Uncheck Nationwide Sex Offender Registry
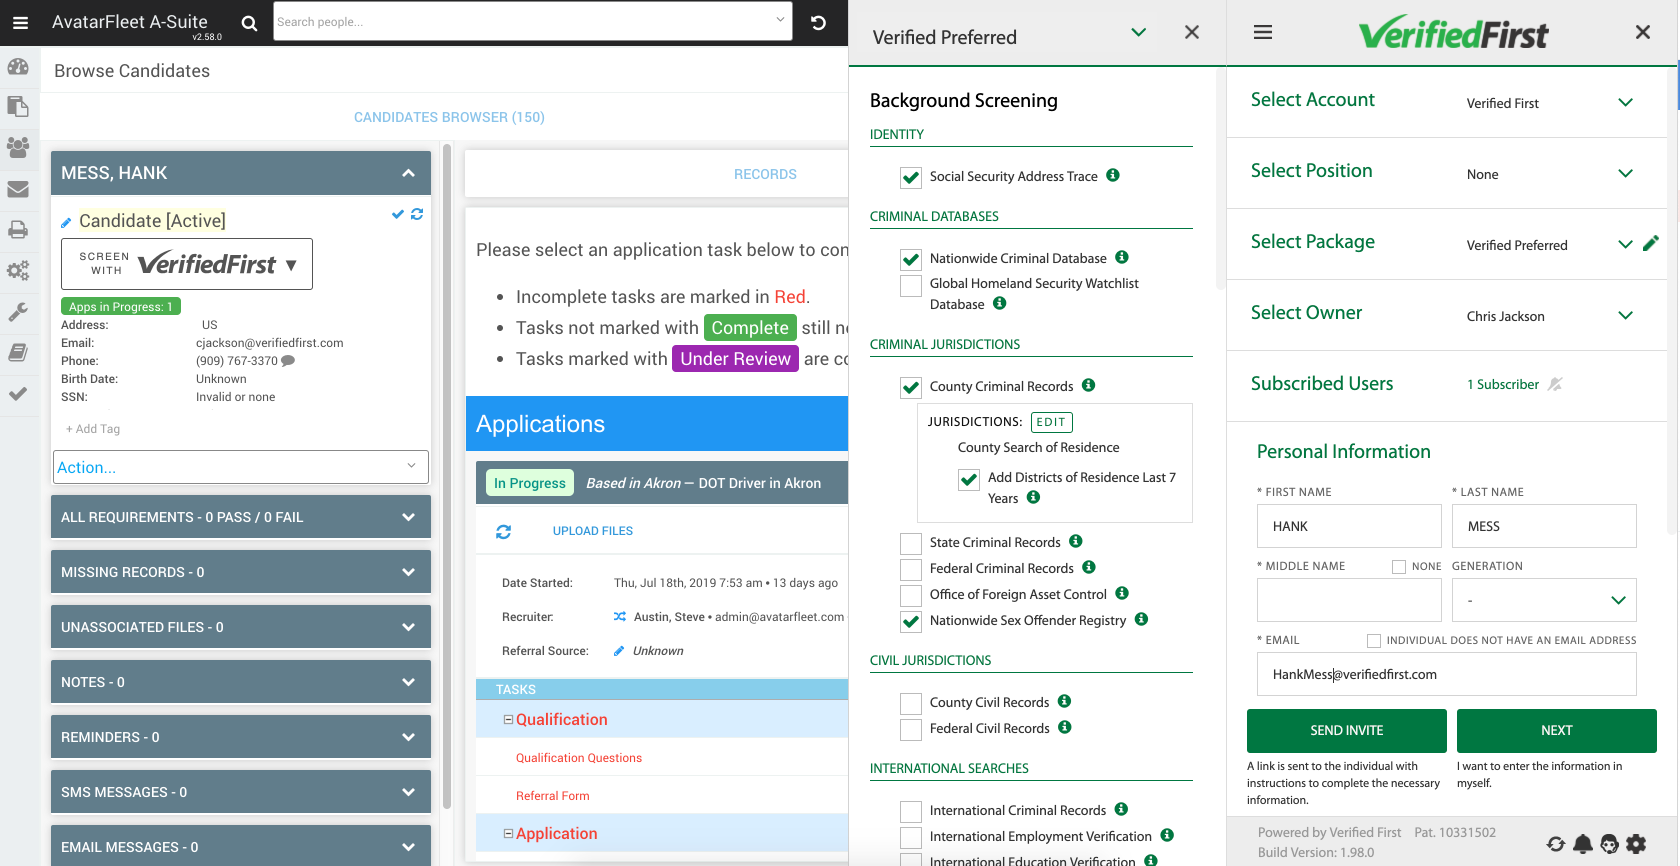The image size is (1680, 866). 911,621
